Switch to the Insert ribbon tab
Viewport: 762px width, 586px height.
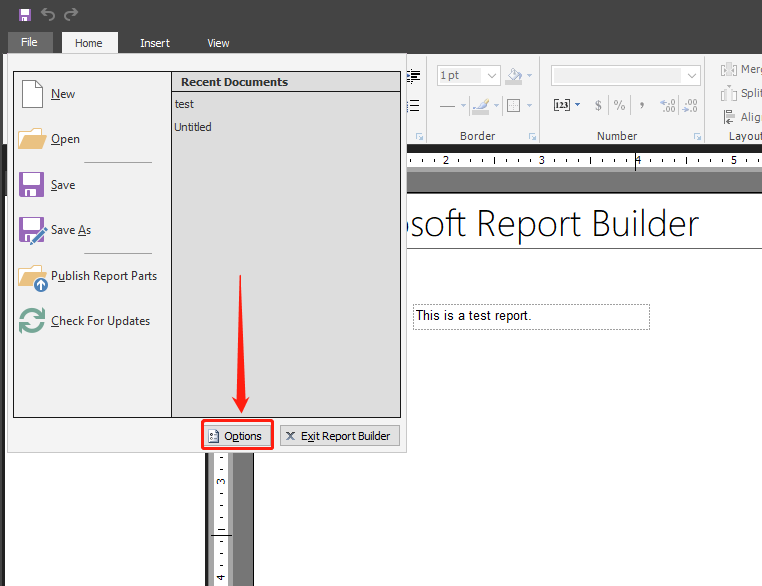(155, 43)
